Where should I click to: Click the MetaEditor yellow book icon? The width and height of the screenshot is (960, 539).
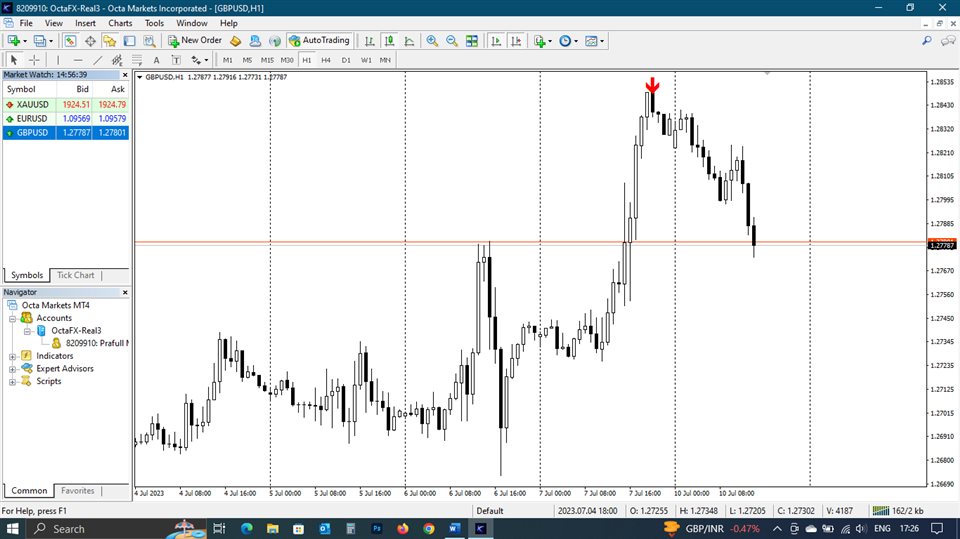[x=236, y=41]
